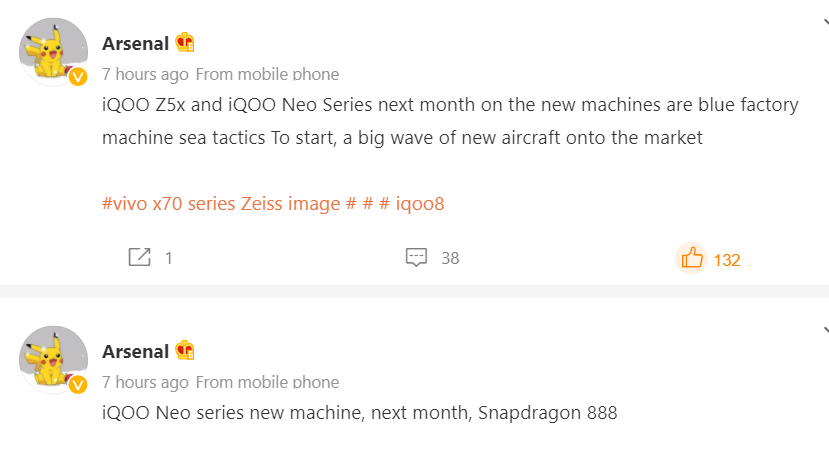
Task: Open the second post's Pikachu avatar
Action: pyautogui.click(x=53, y=359)
